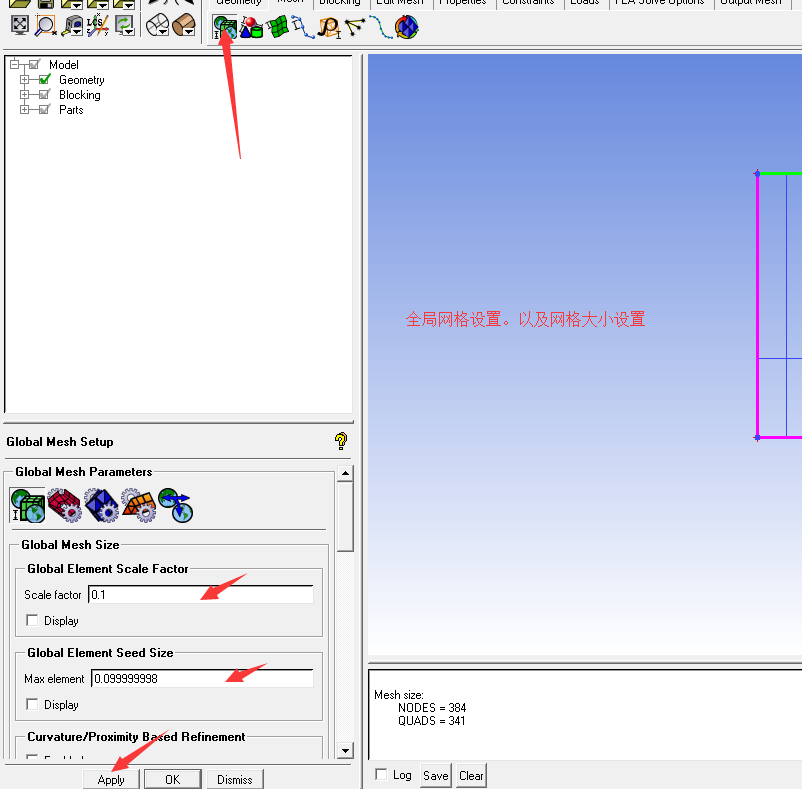Viewport: 802px width, 789px height.
Task: Click the 'NODES = 384' message text
Action: coord(432,707)
